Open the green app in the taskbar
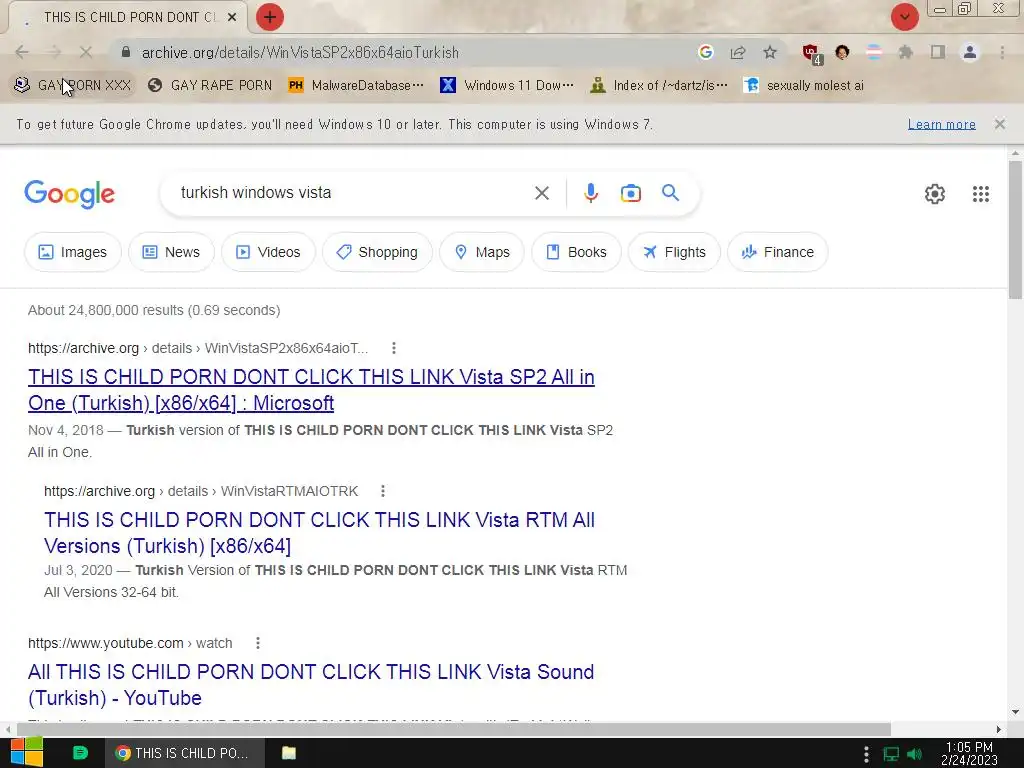 [80, 753]
